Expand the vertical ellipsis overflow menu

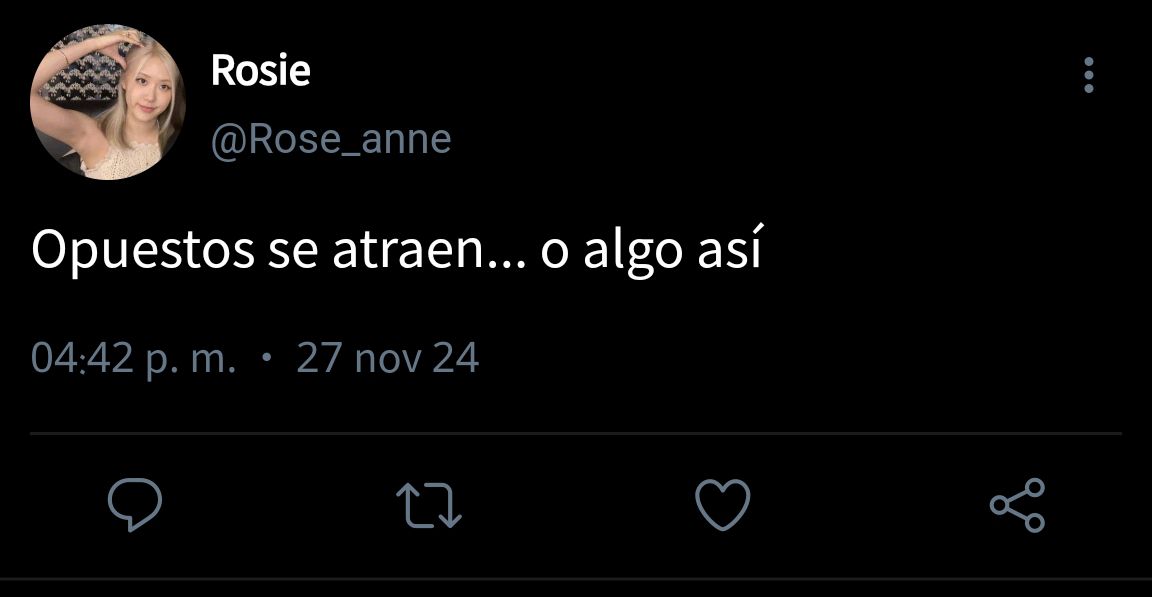(1089, 75)
